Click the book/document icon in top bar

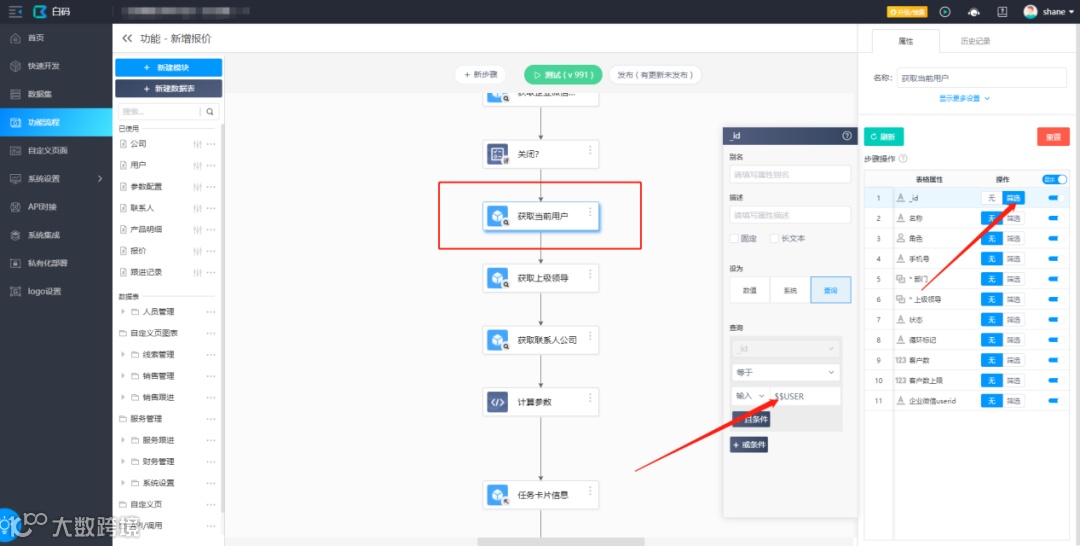[1002, 12]
